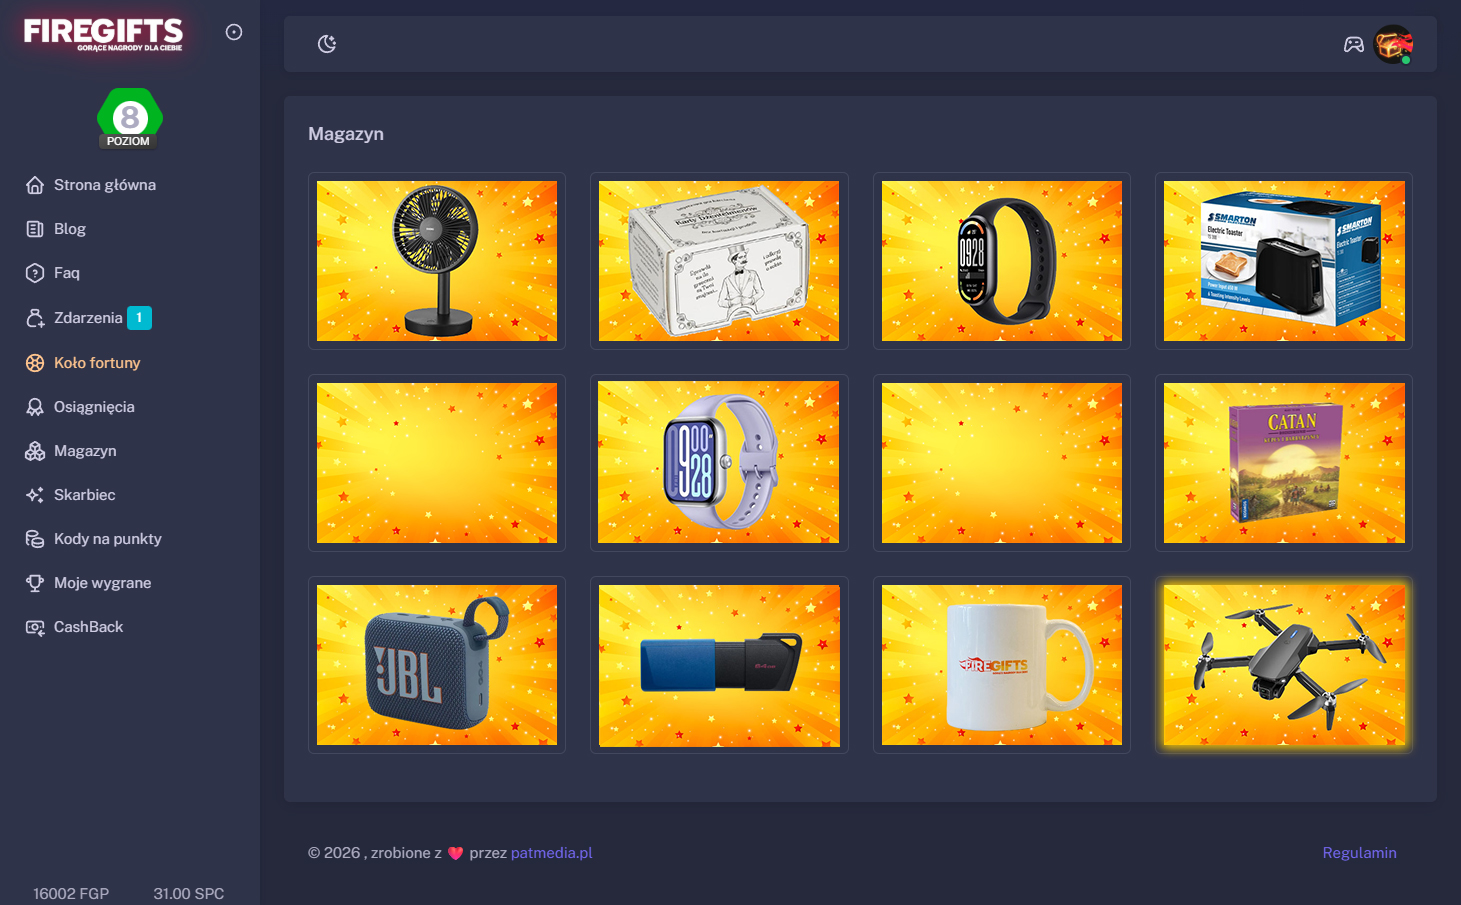Collapse the sidebar using the circle icon

233,31
